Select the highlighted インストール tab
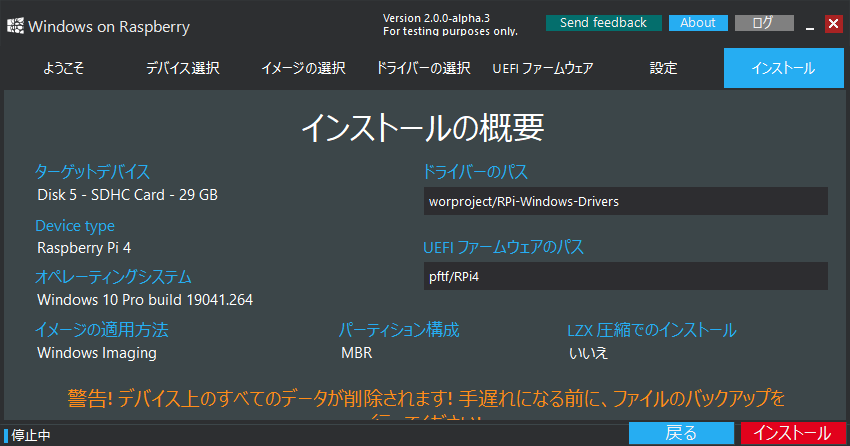The width and height of the screenshot is (850, 446). tap(784, 68)
